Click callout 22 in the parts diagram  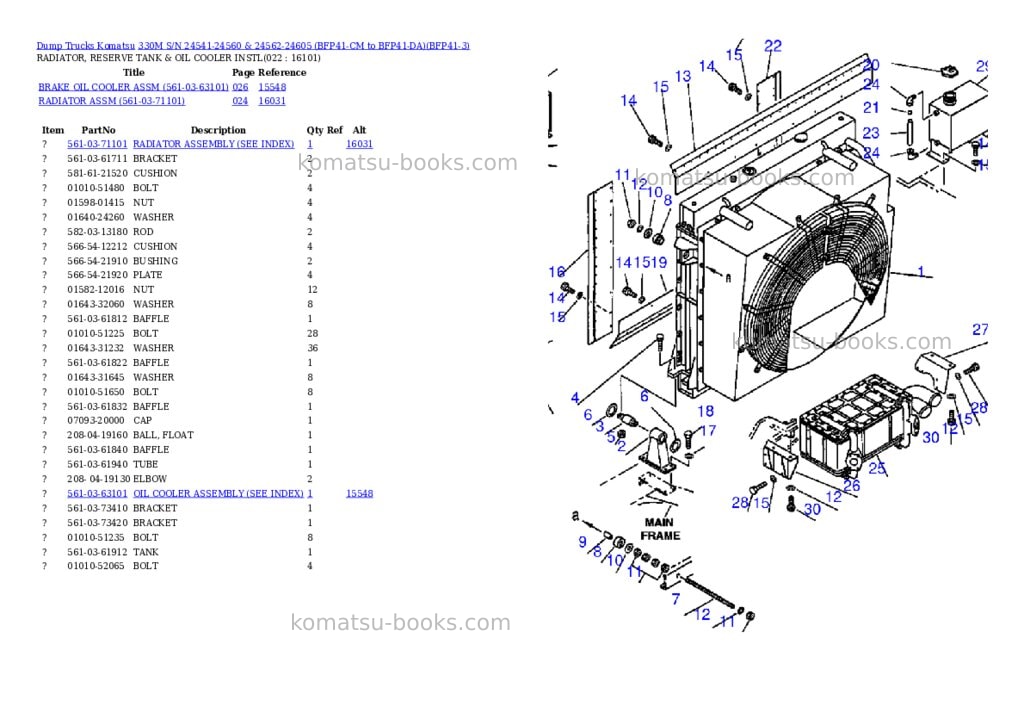coord(773,46)
